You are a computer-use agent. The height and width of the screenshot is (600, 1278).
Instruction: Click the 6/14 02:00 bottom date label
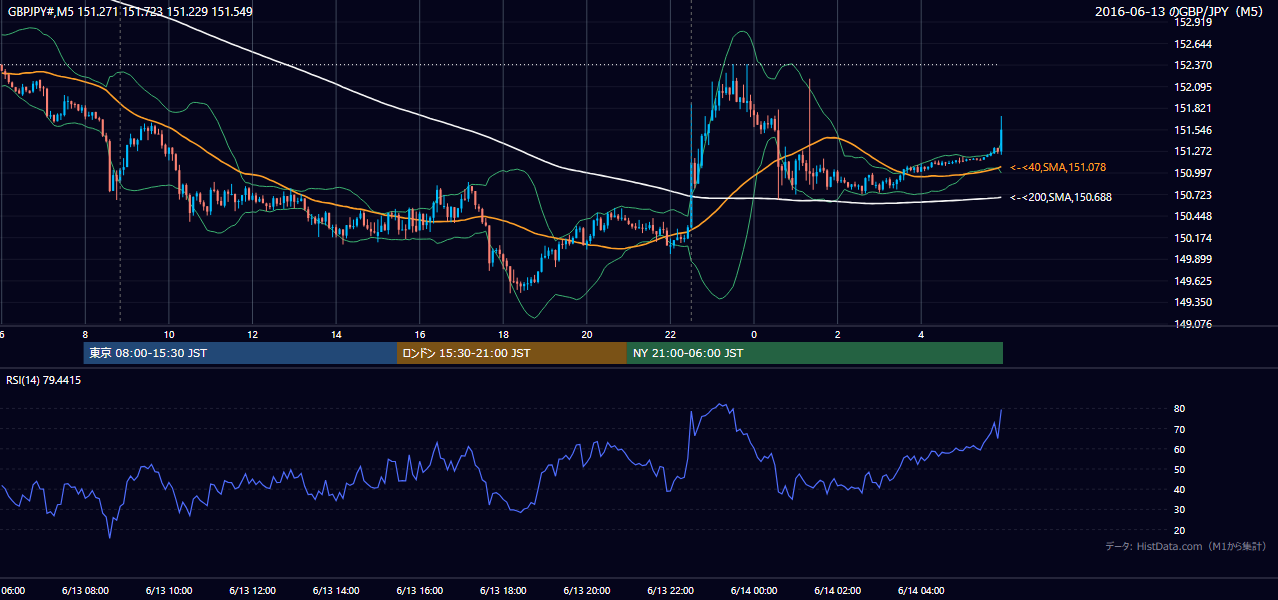pyautogui.click(x=837, y=590)
